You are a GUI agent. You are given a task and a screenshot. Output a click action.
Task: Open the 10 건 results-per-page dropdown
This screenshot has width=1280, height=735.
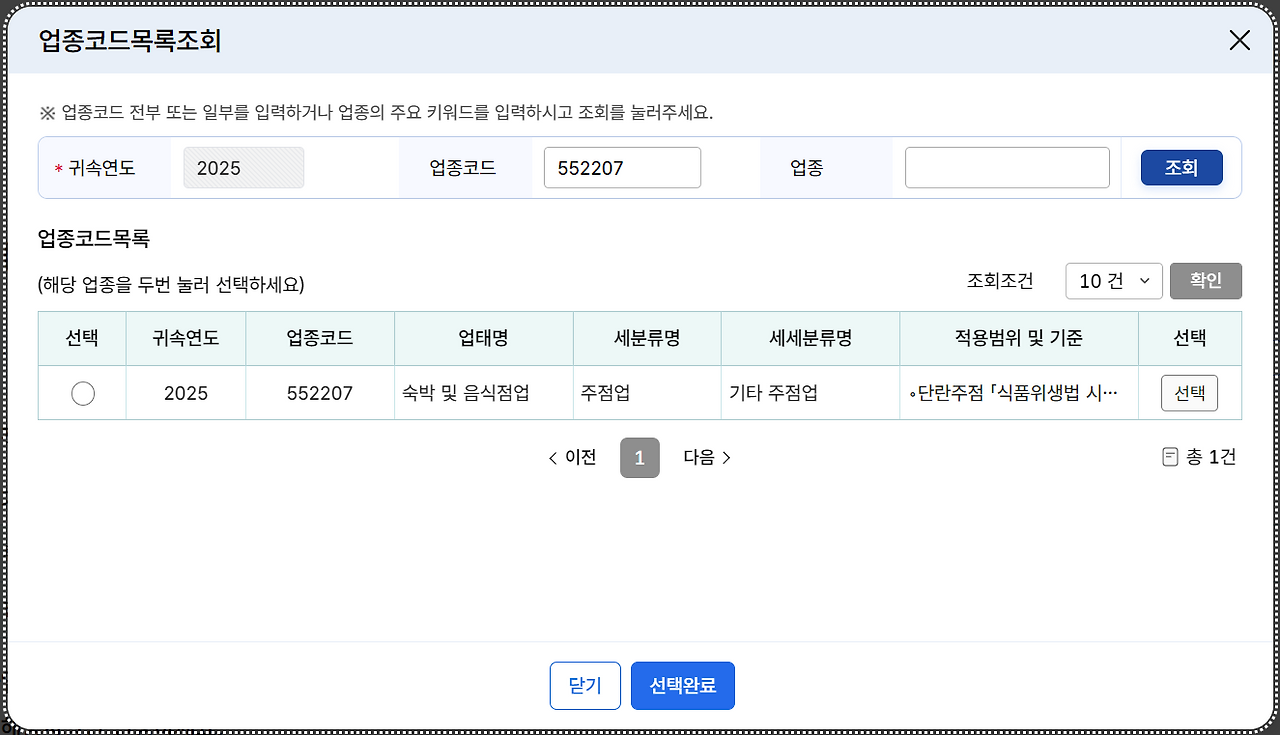pos(1114,281)
